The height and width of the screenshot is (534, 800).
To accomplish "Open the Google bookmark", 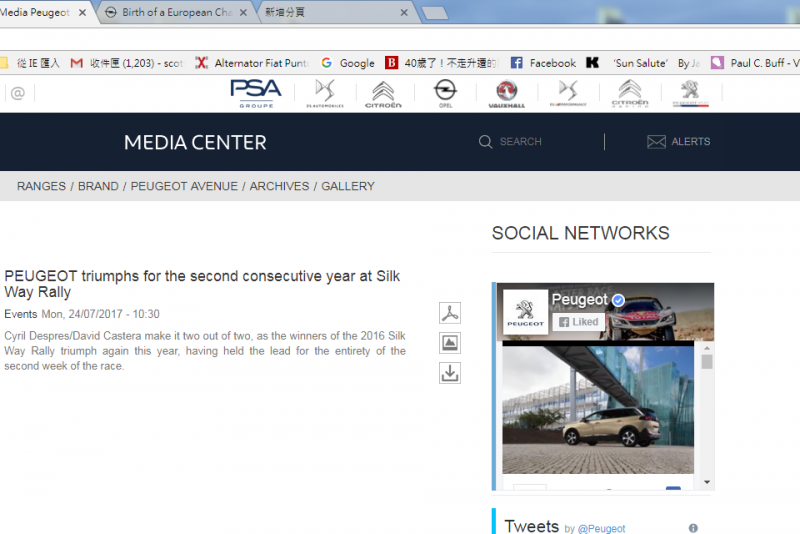I will click(347, 63).
